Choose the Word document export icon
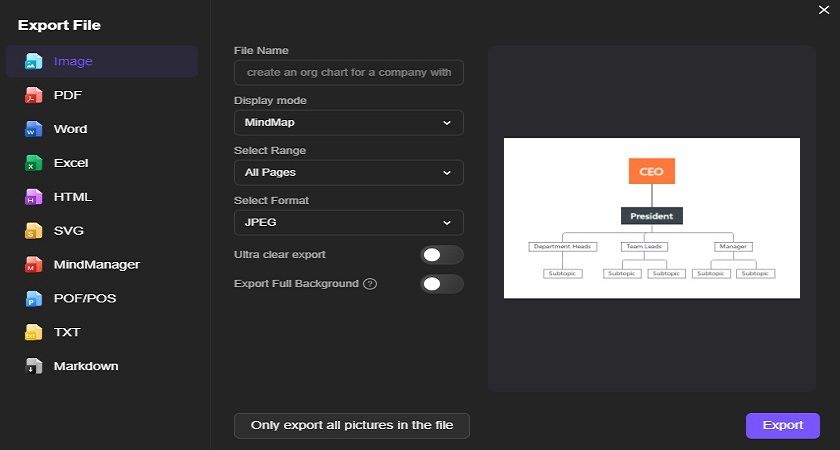The width and height of the screenshot is (840, 450). [x=33, y=129]
